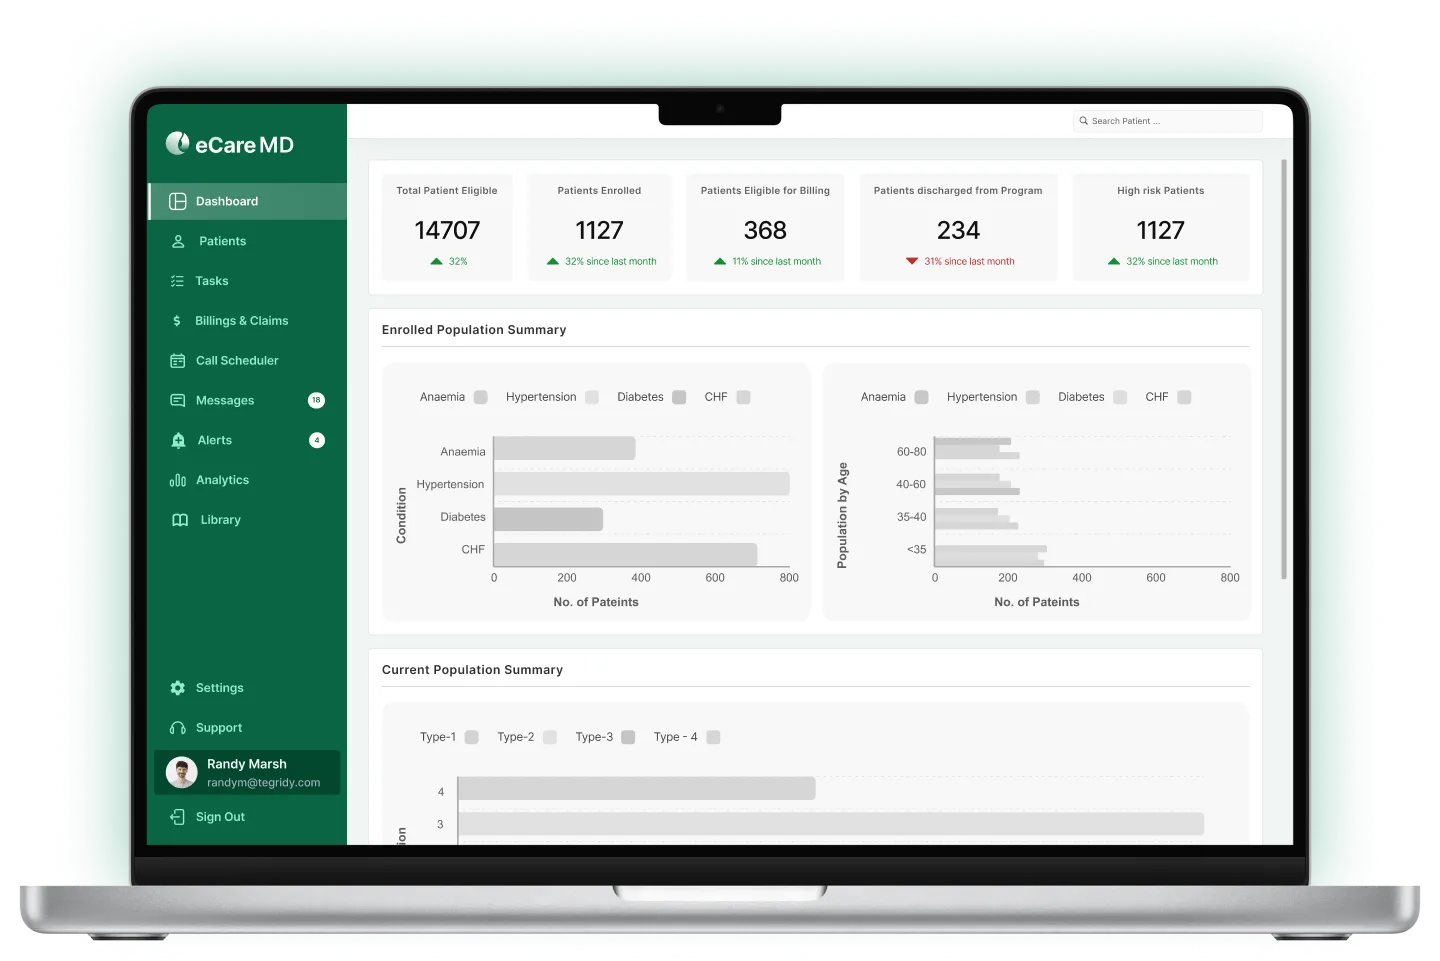
Task: Toggle Anaemia legend box in Condition chart
Action: pyautogui.click(x=480, y=397)
